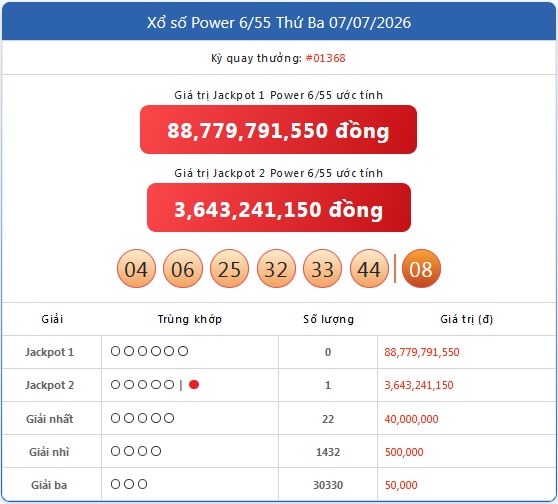Click the red bonus dot in Jackpot 2 row

(194, 384)
